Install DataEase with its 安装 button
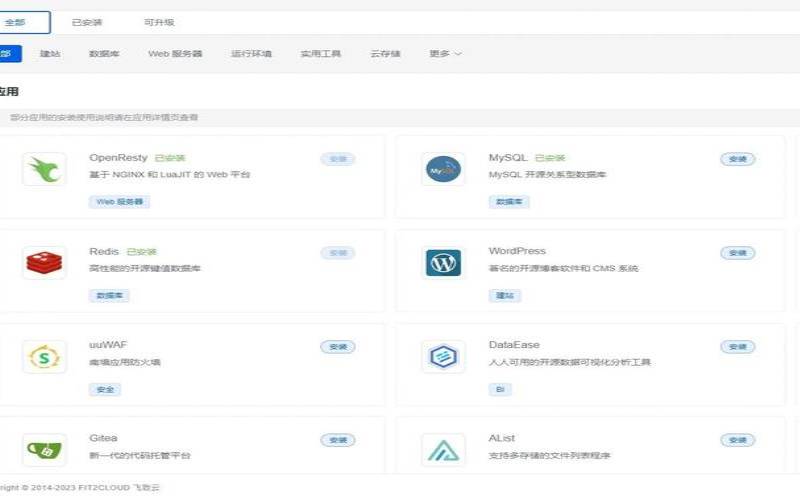 738,347
